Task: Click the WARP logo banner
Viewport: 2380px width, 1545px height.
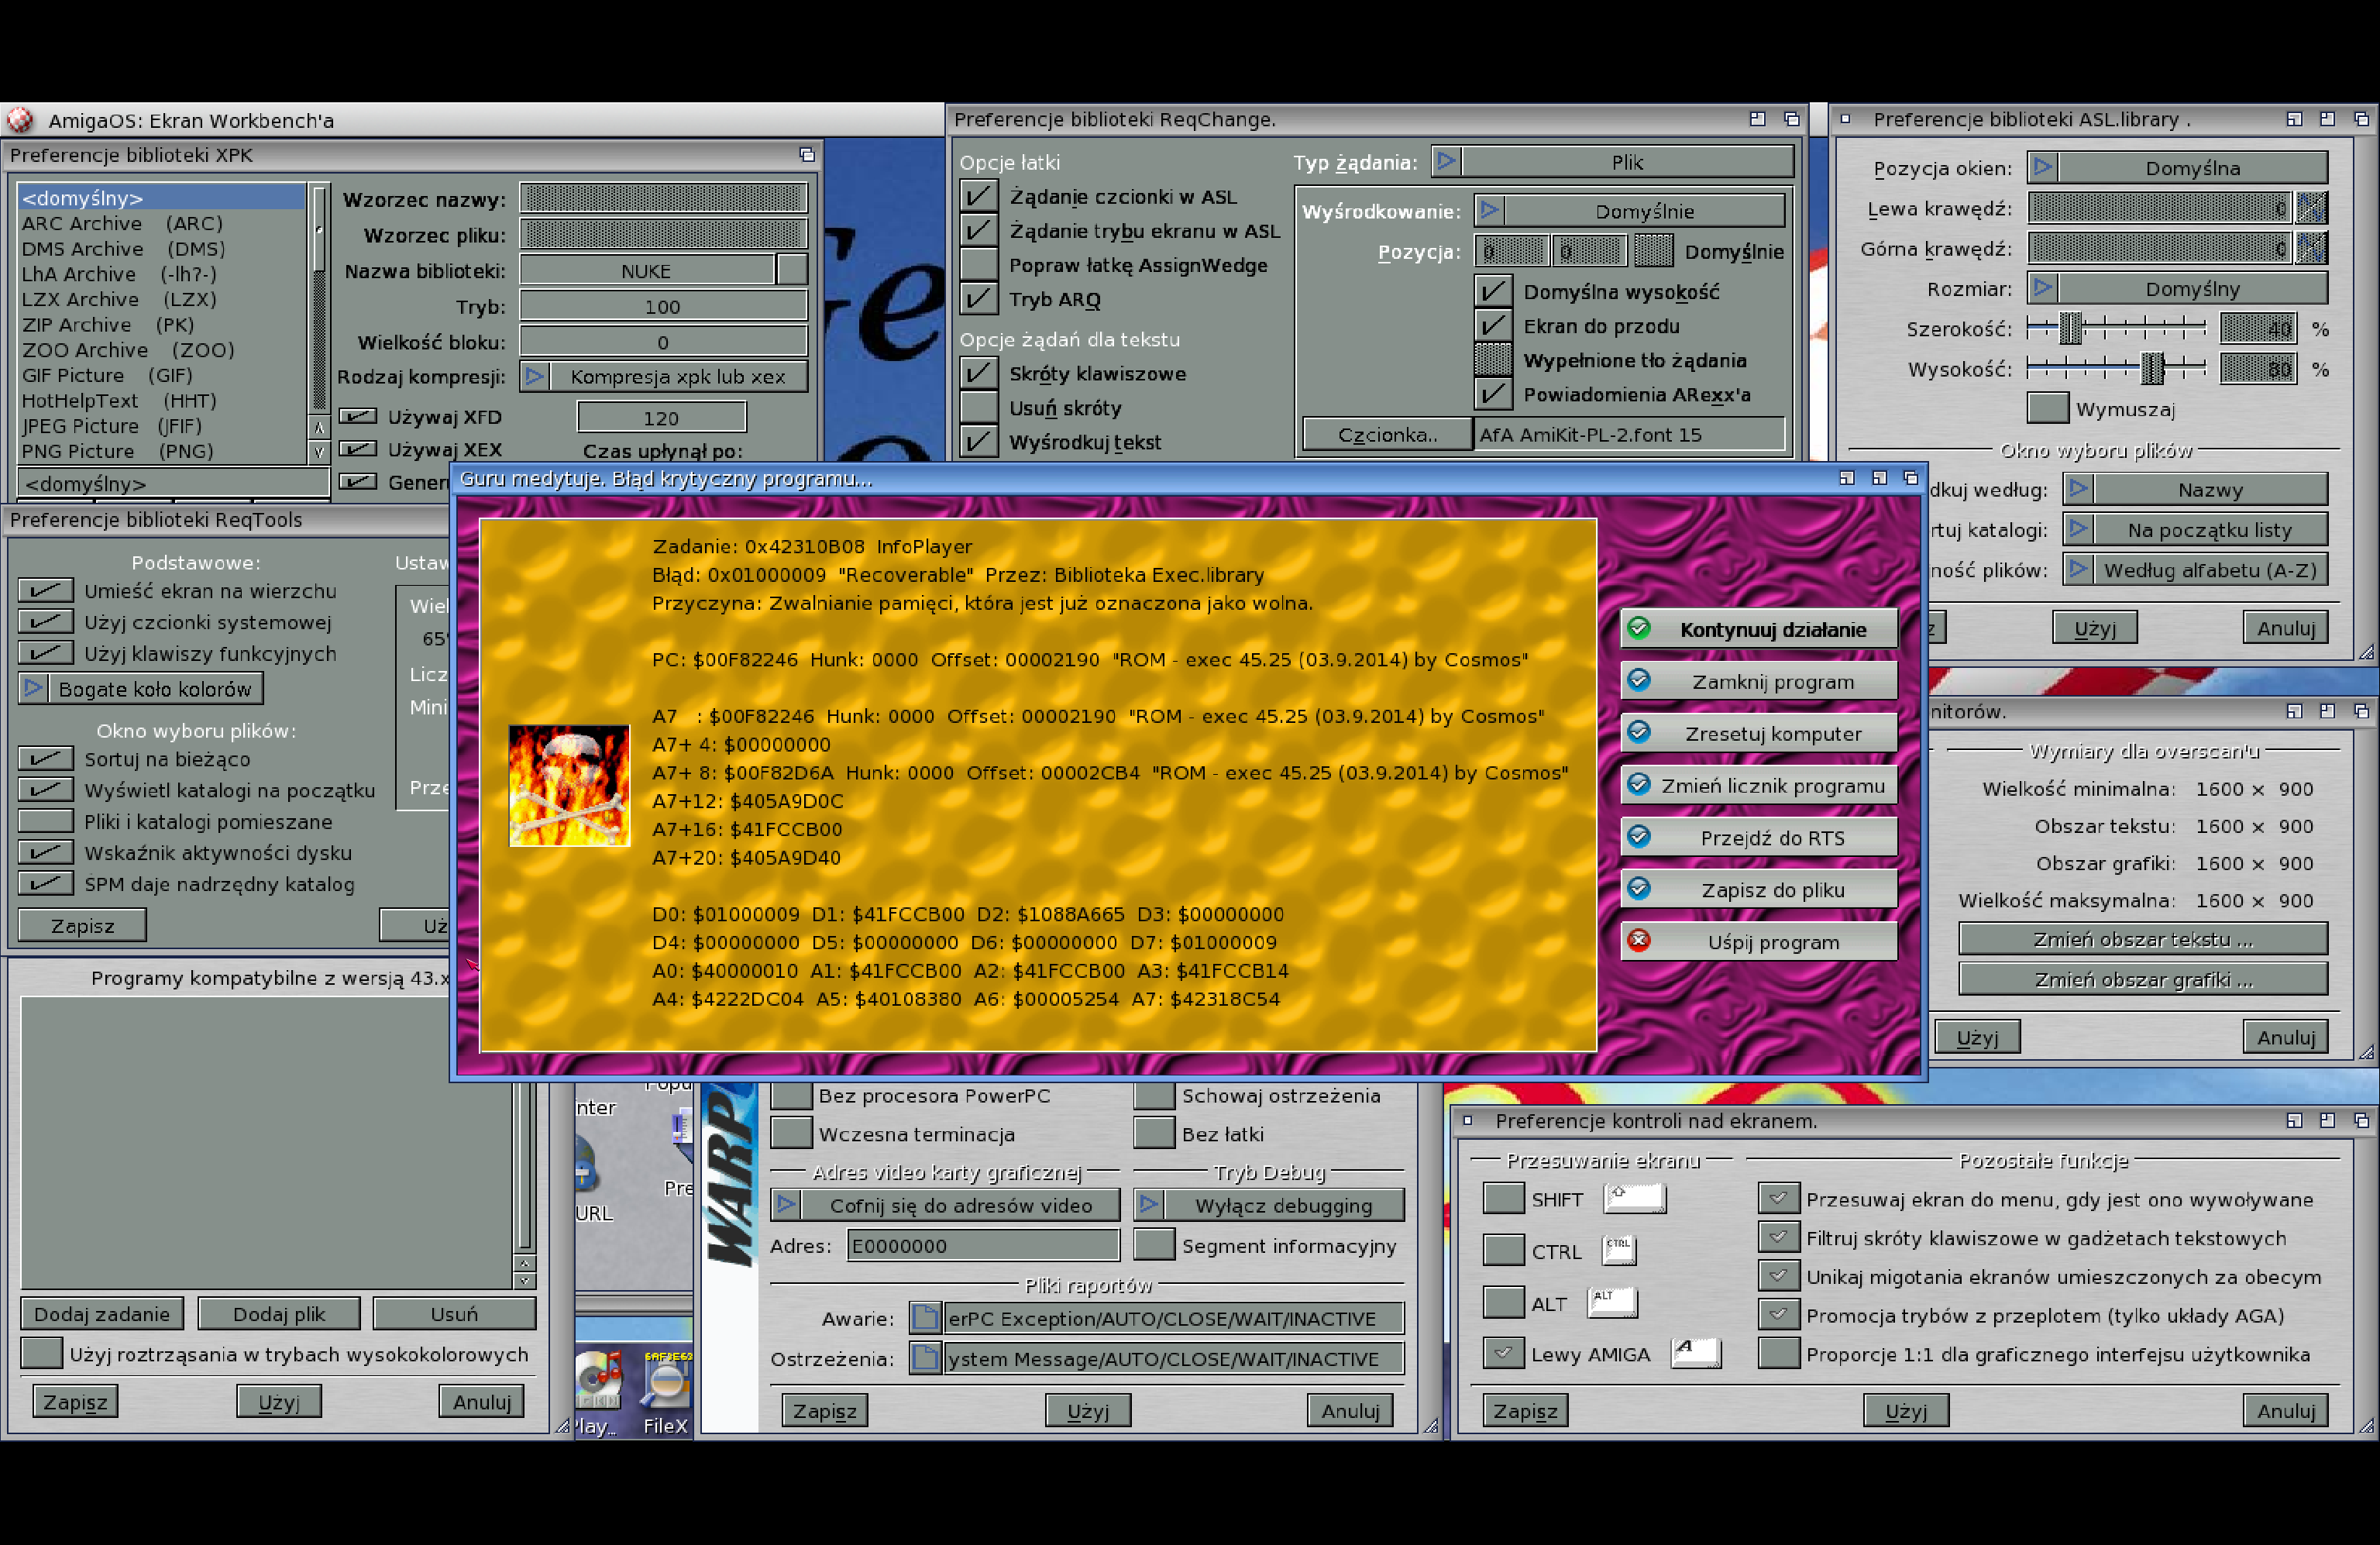Action: point(731,1180)
